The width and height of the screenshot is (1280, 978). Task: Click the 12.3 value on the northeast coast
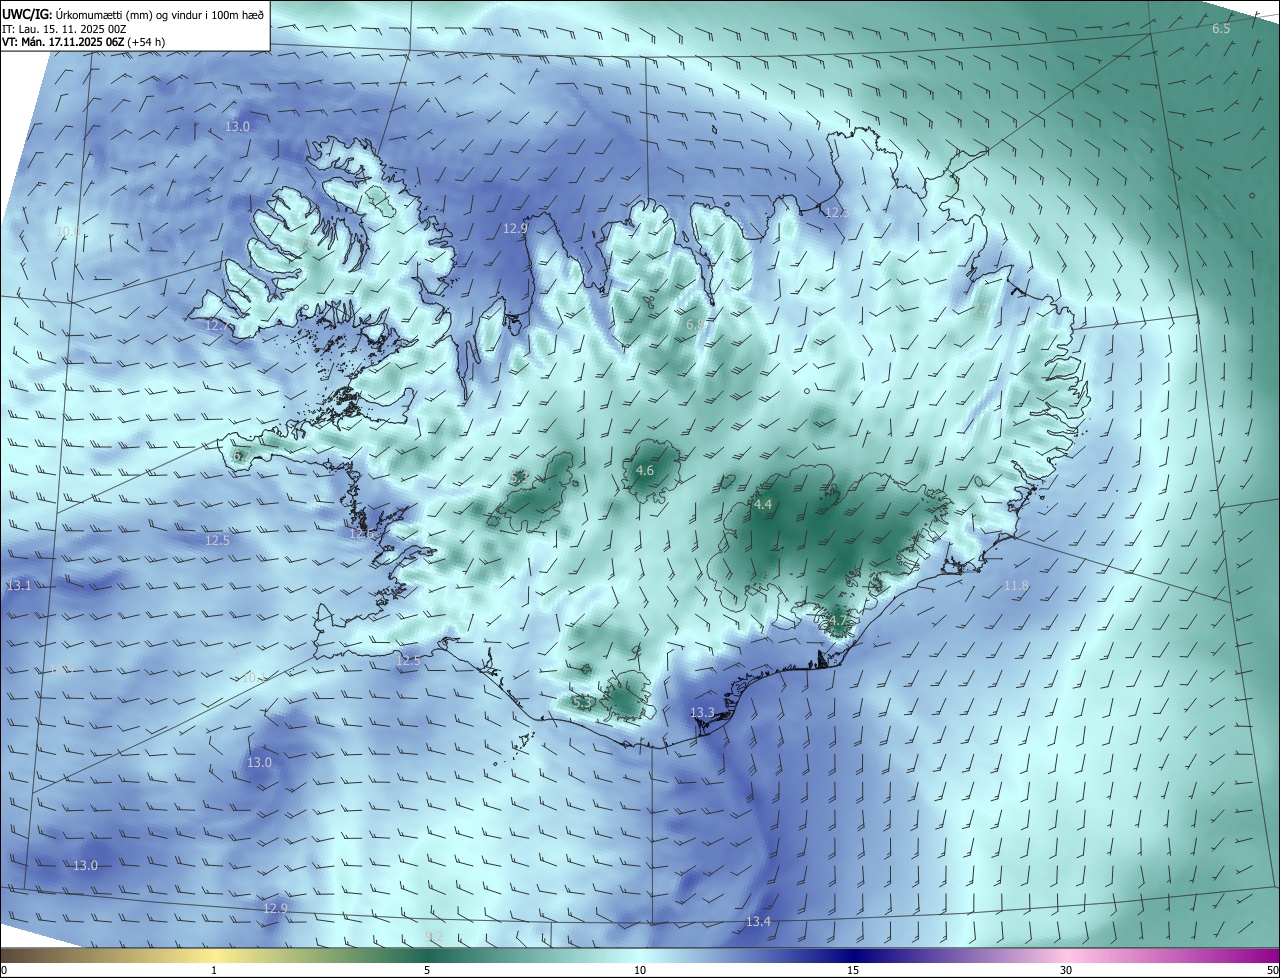pyautogui.click(x=836, y=212)
